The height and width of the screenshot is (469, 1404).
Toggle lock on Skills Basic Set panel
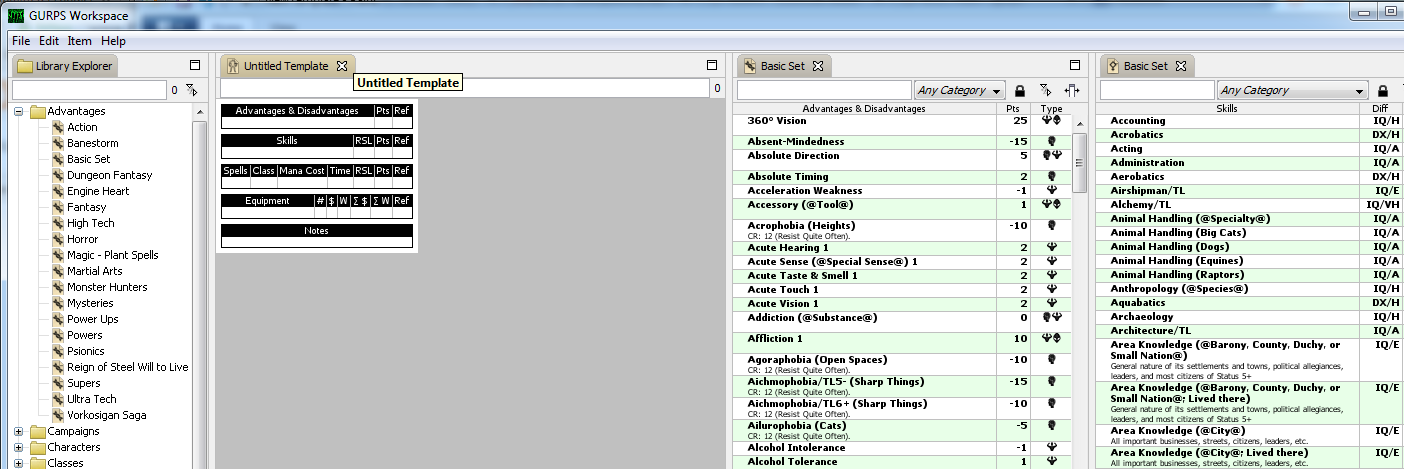[x=1383, y=91]
